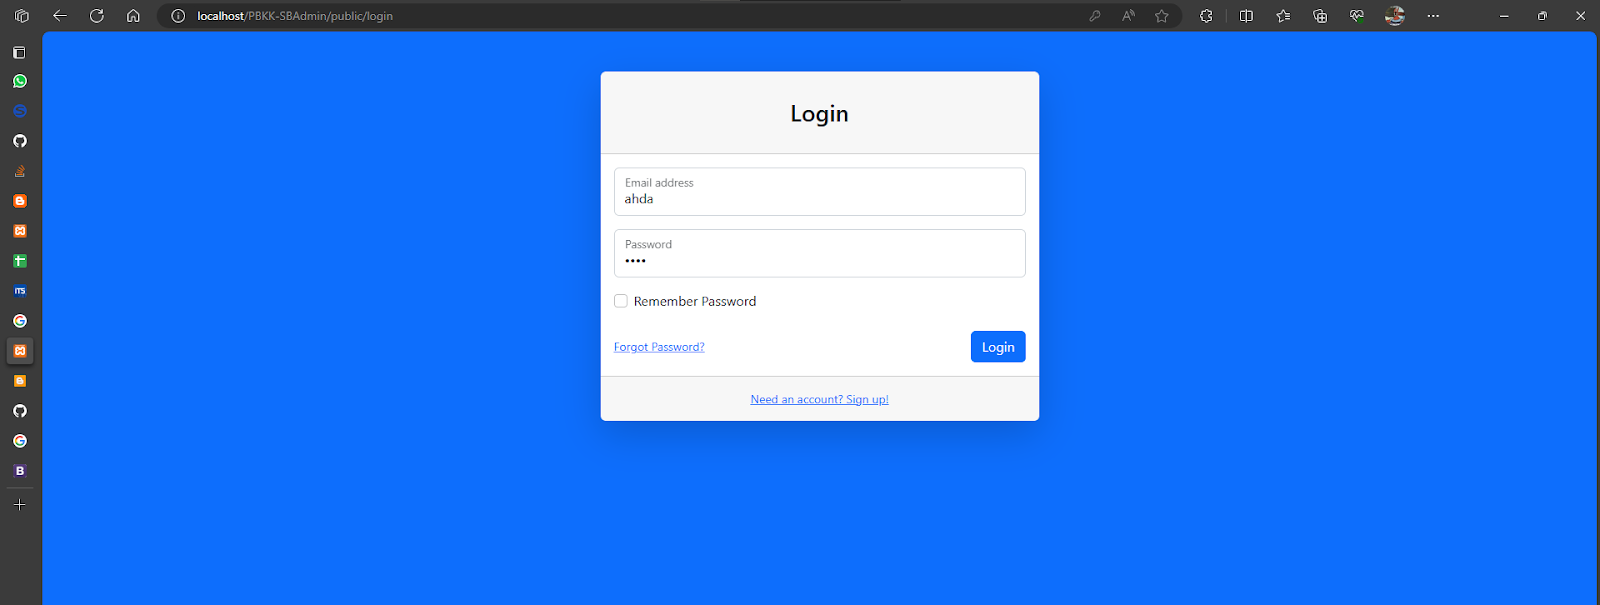Click the blue Login button

click(x=998, y=347)
